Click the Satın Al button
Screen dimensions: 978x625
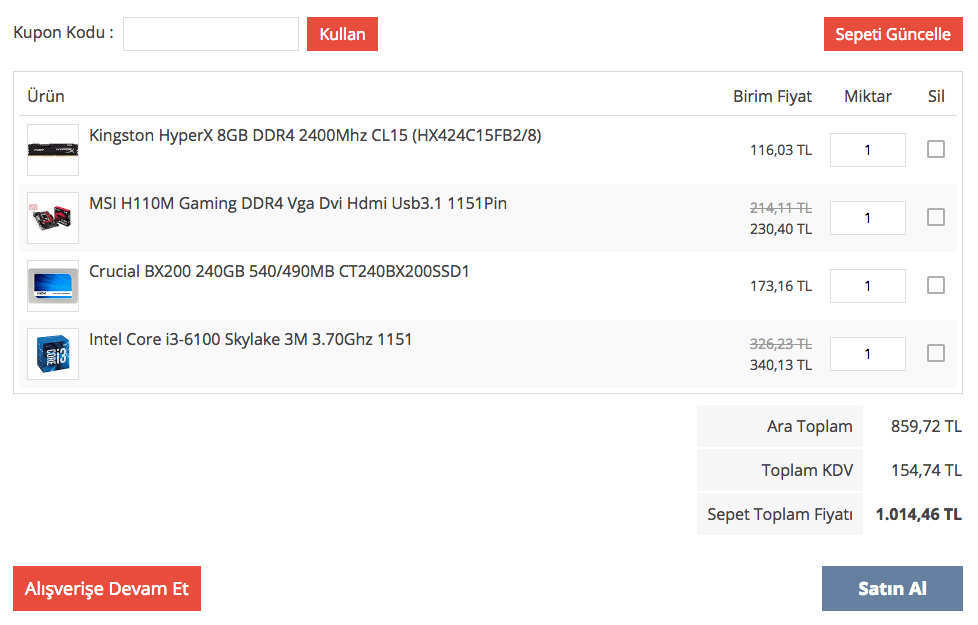point(892,588)
